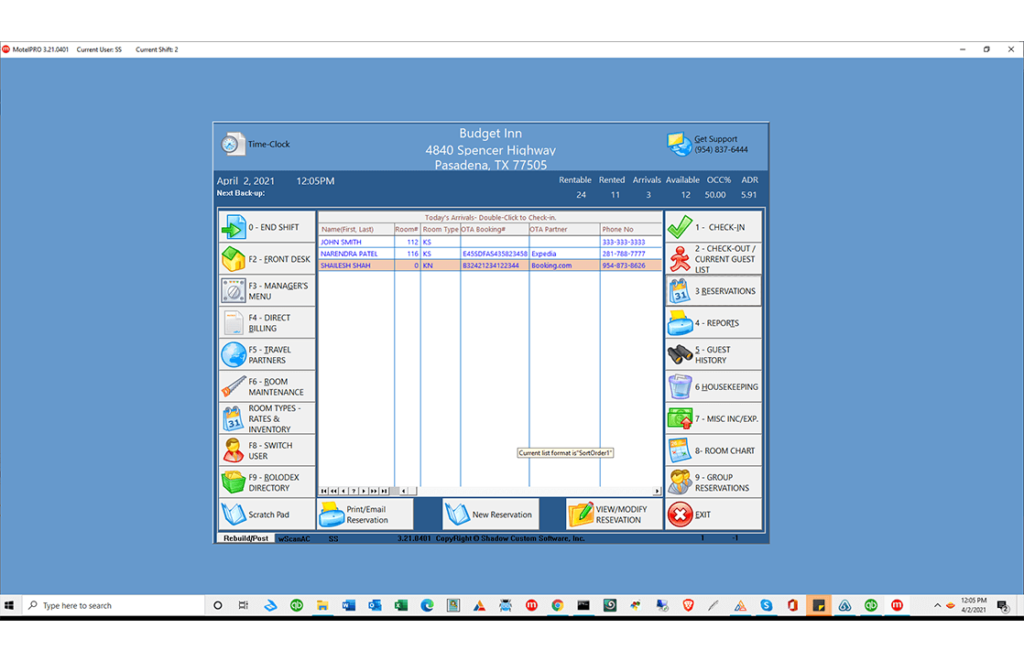The image size is (1024, 661).
Task: Open Housekeeping trash bin icon
Action: (680, 387)
